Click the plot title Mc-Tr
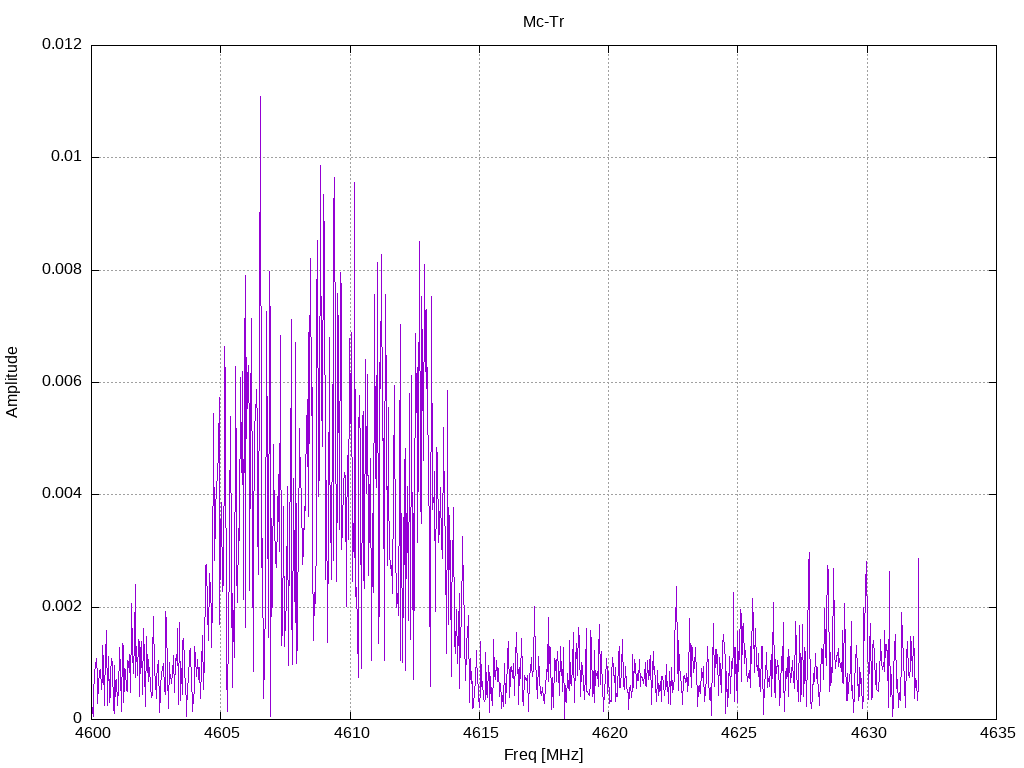The image size is (1024, 768). point(543,21)
